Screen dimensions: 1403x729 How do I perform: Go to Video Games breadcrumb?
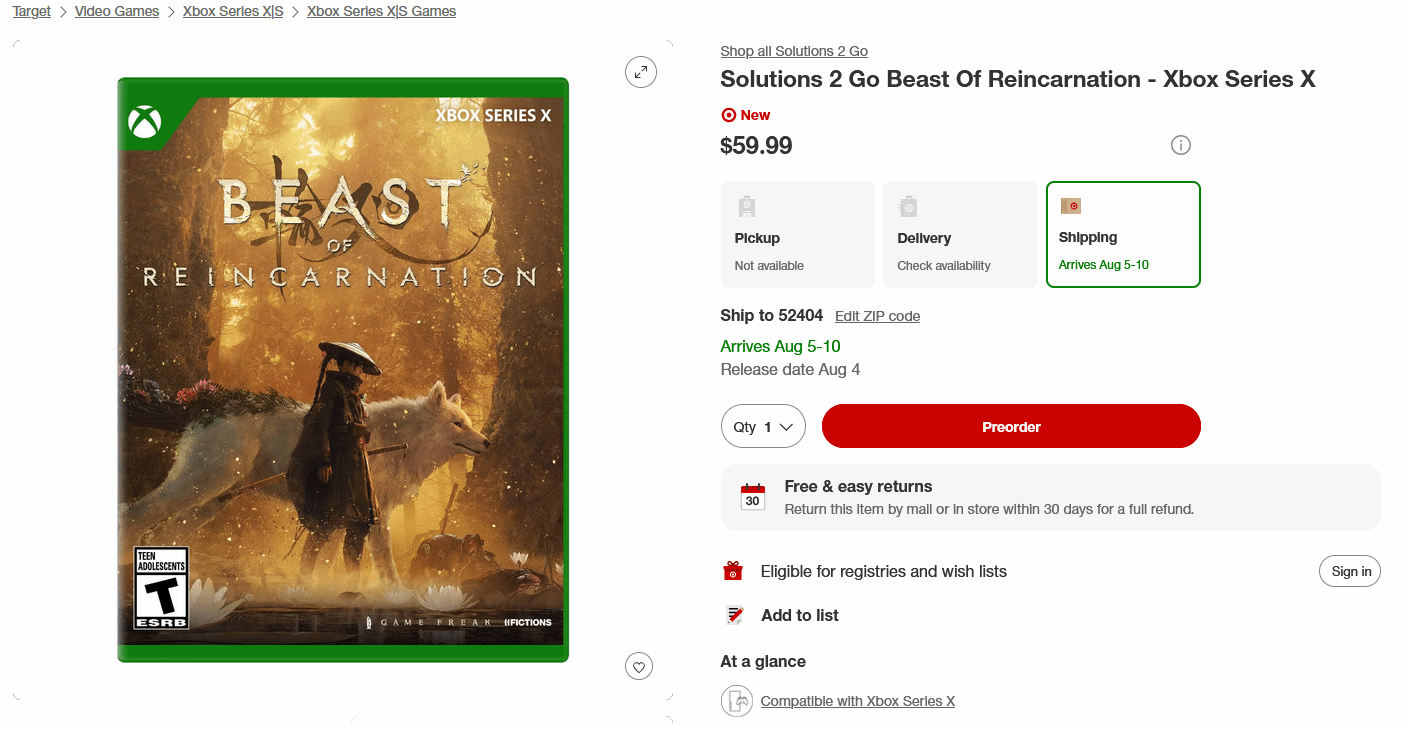(x=117, y=12)
